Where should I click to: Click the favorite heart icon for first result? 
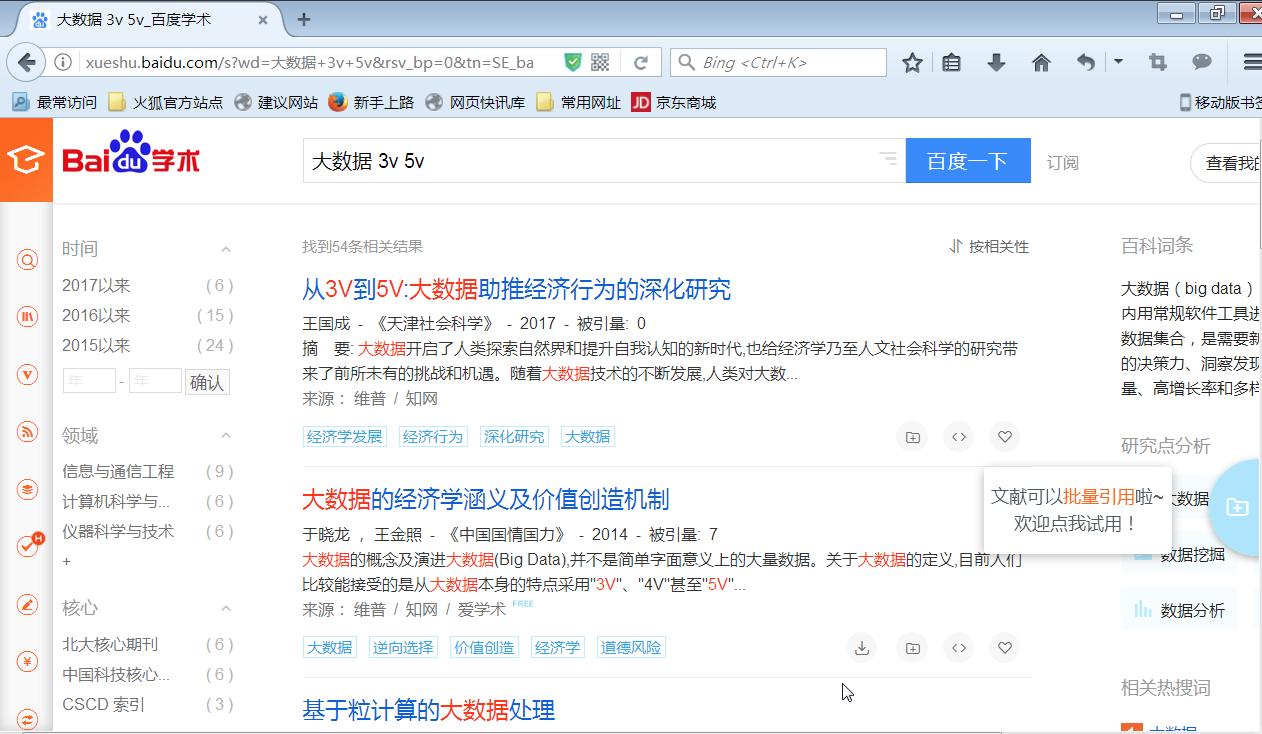pyautogui.click(x=1004, y=437)
